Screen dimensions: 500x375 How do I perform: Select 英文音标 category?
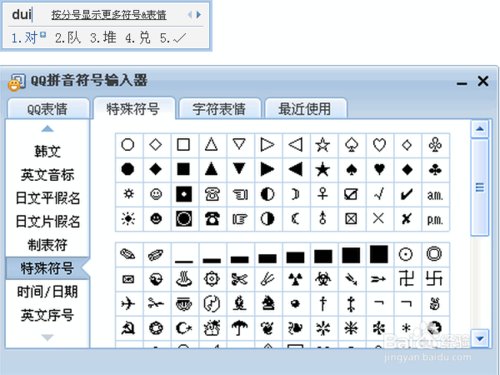click(x=48, y=175)
